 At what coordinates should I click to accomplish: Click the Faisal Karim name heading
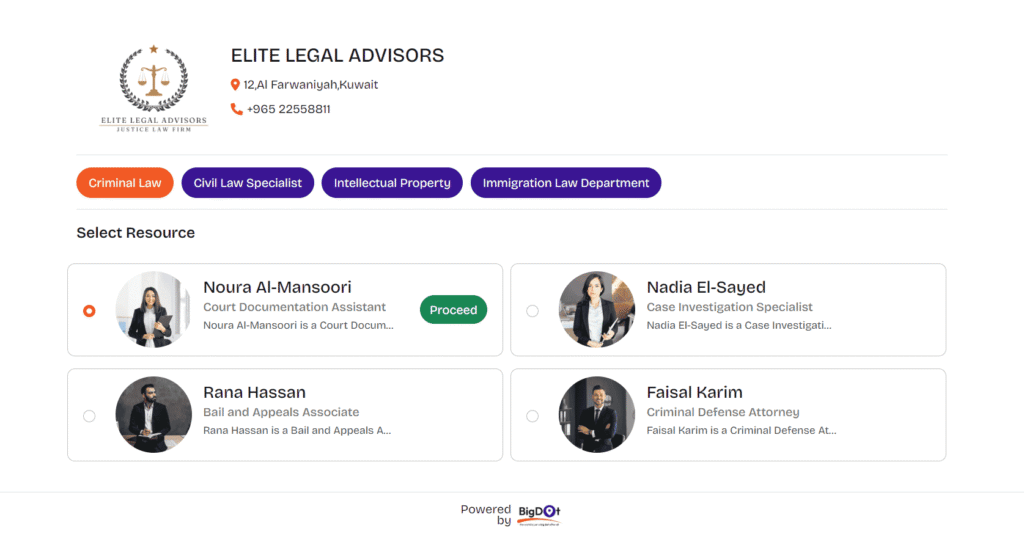[x=694, y=392]
